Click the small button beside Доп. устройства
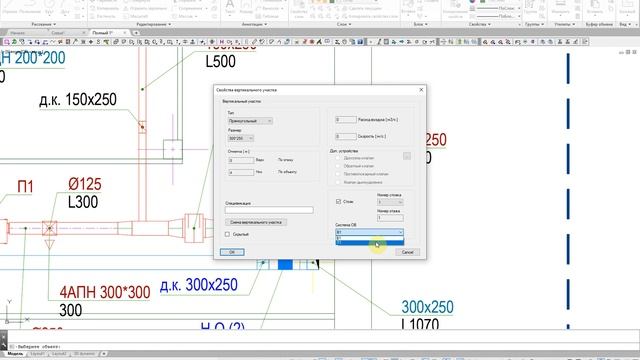This screenshot has width=640, height=360. coord(407,156)
